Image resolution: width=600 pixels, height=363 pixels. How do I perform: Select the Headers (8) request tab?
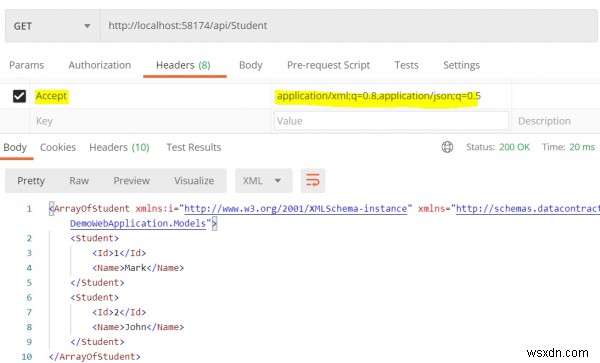pos(183,65)
